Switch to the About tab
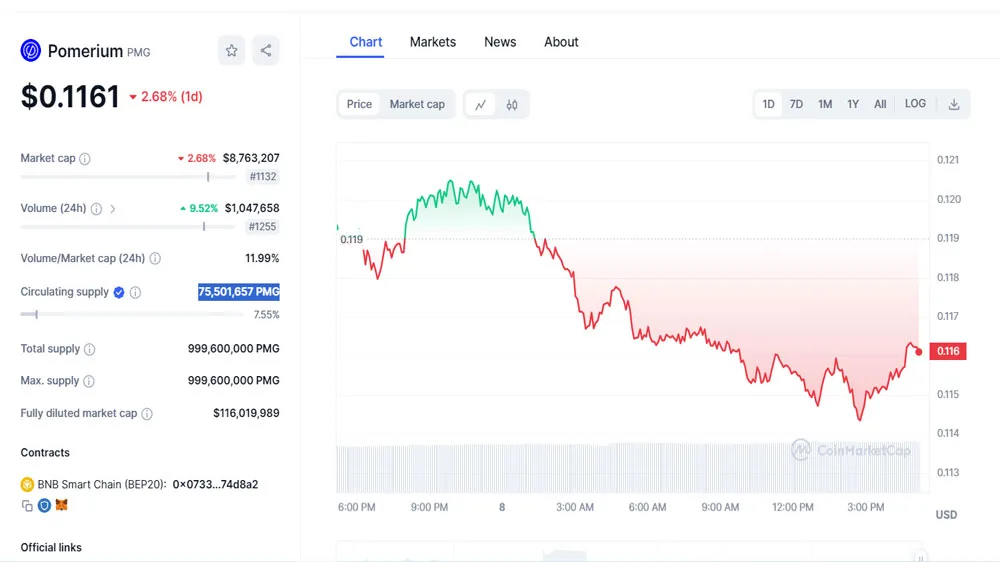 (561, 42)
